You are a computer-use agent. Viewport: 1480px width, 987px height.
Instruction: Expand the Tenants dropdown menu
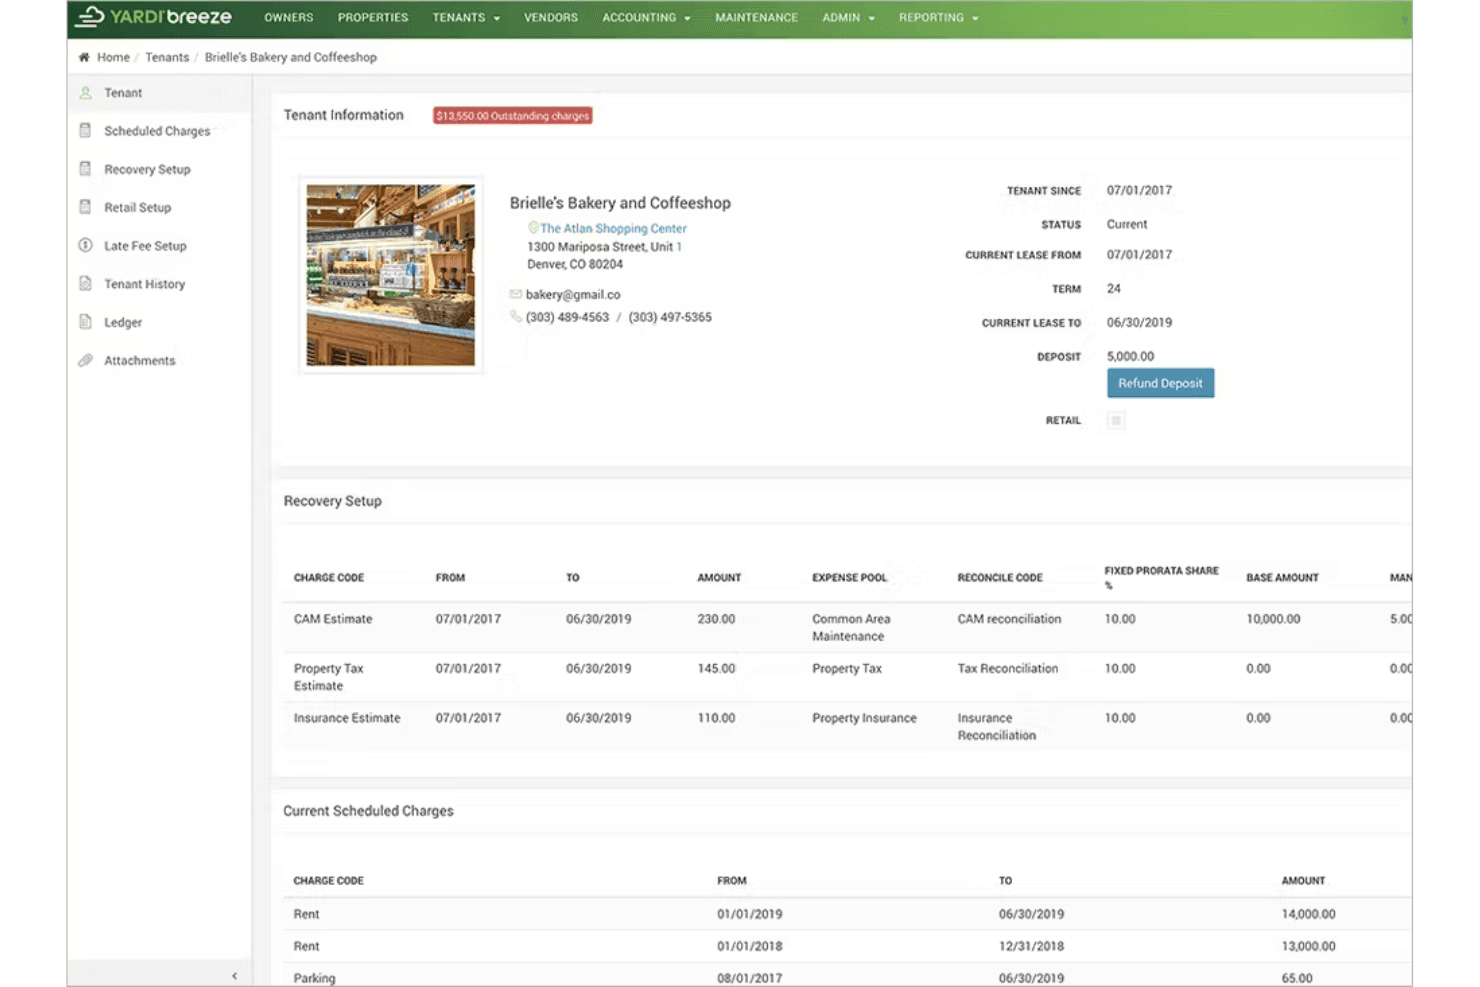466,18
